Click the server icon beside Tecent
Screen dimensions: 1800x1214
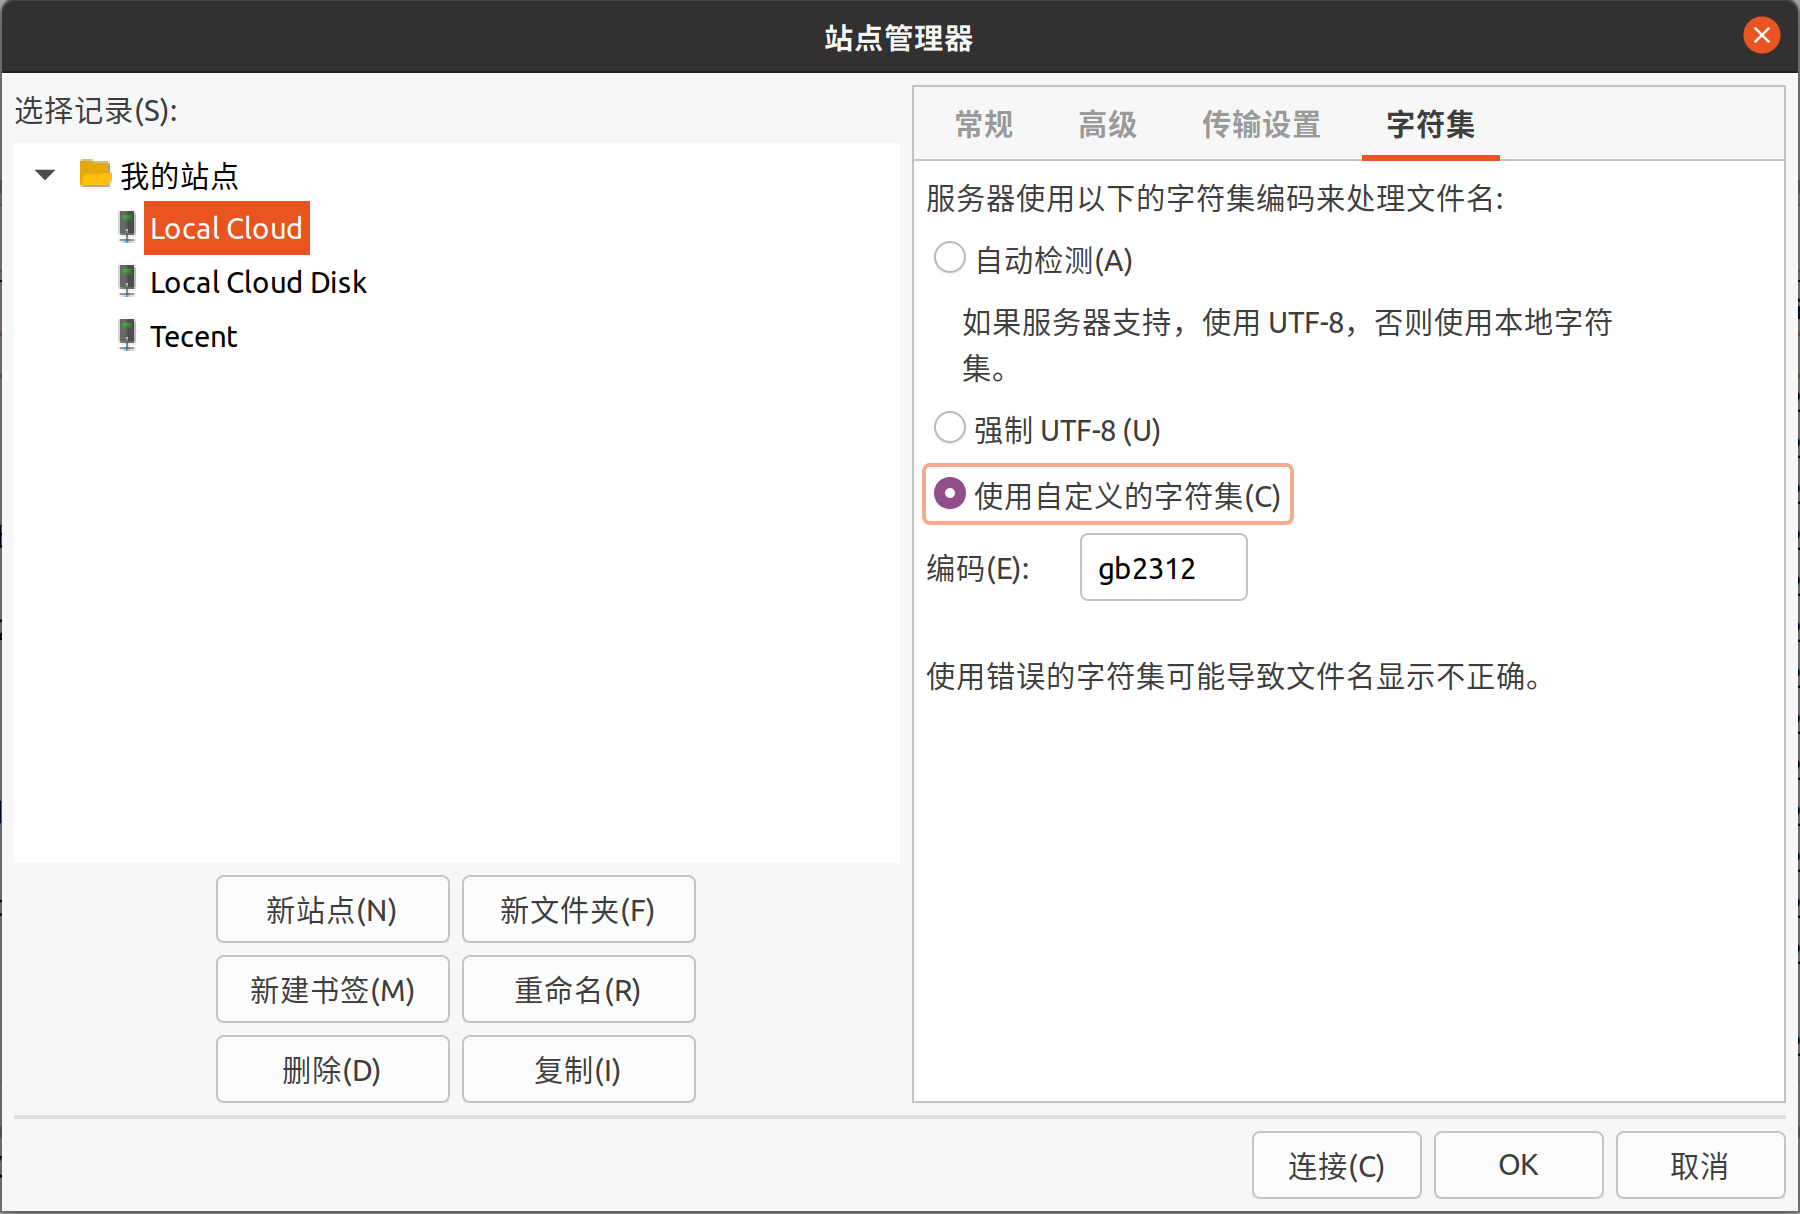(127, 335)
